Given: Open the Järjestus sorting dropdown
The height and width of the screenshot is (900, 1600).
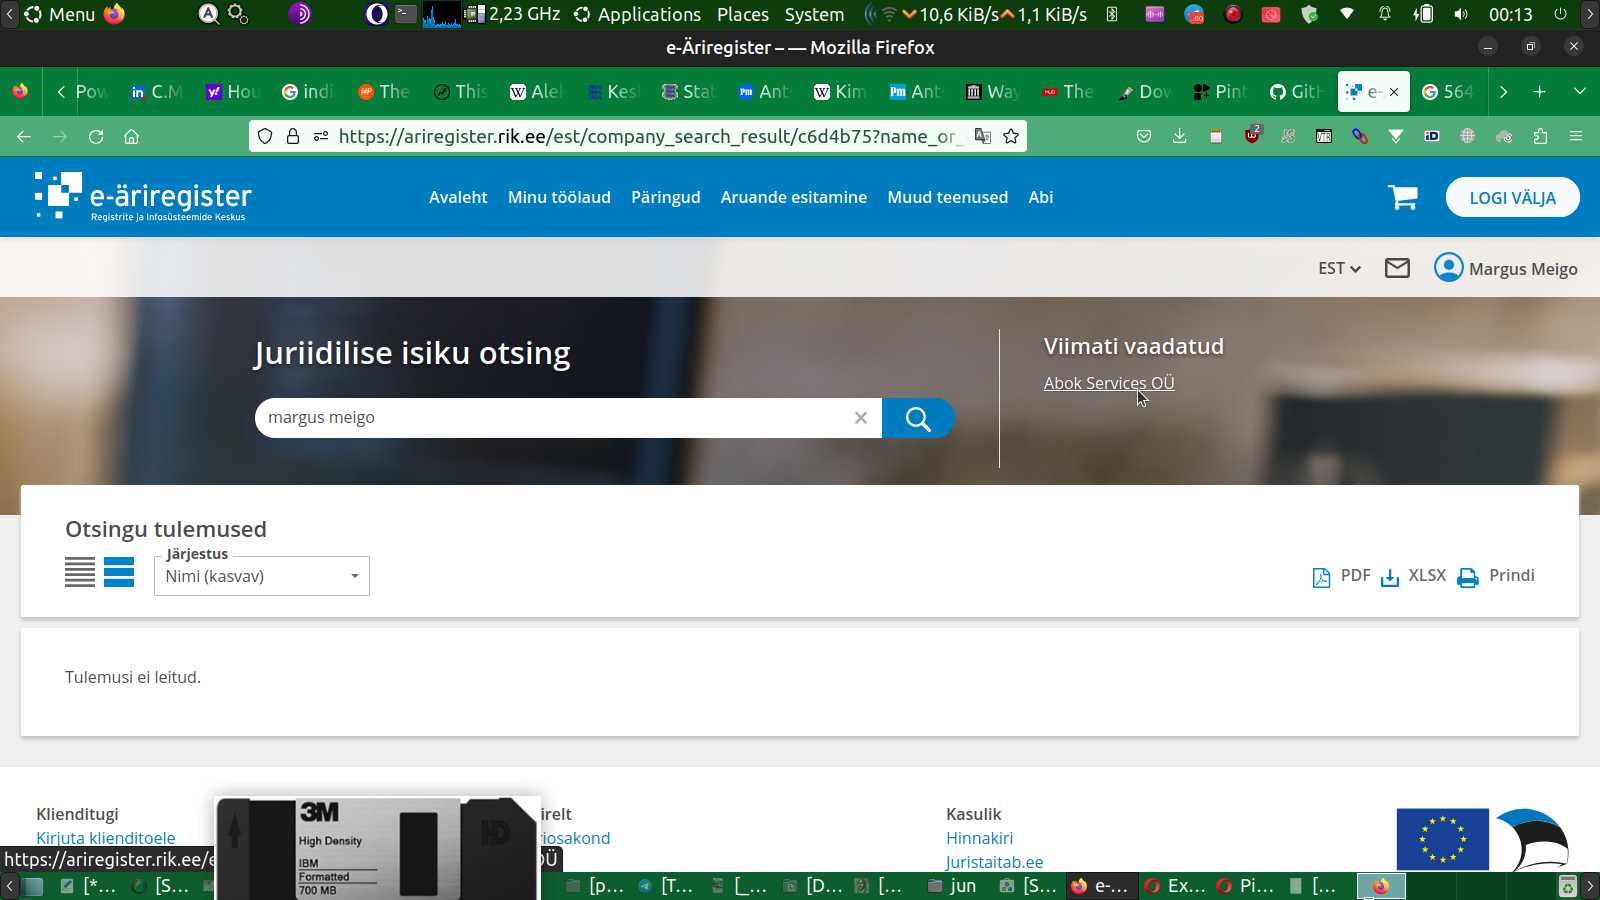Looking at the screenshot, I should tap(262, 576).
